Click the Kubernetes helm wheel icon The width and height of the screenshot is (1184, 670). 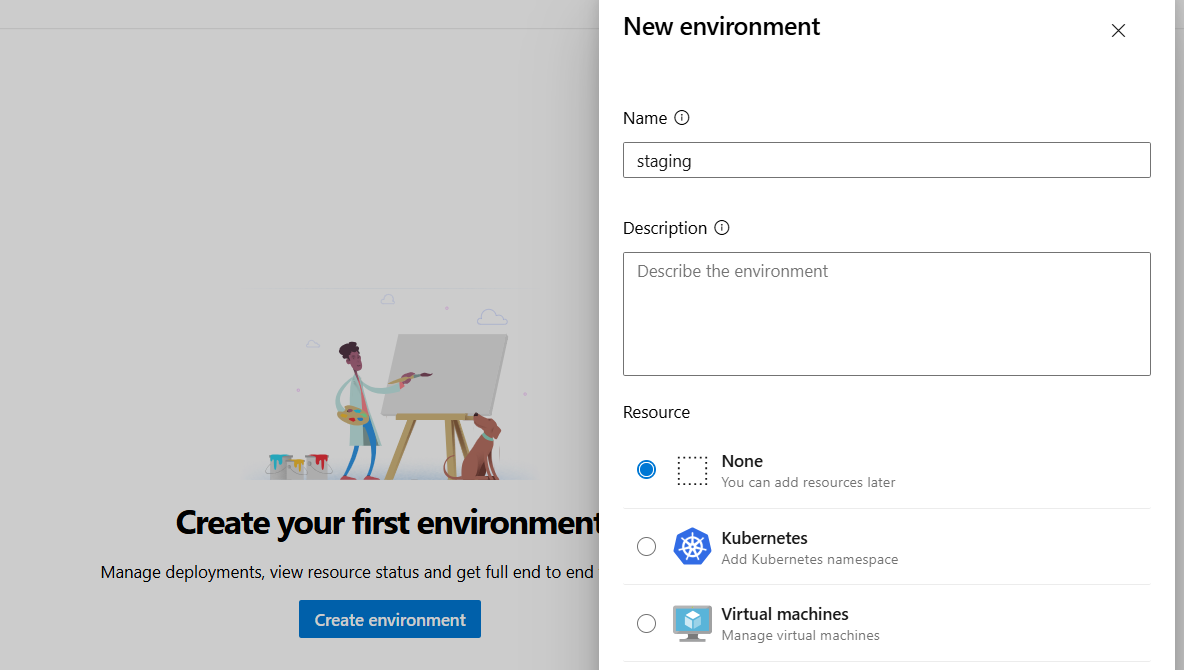(692, 547)
